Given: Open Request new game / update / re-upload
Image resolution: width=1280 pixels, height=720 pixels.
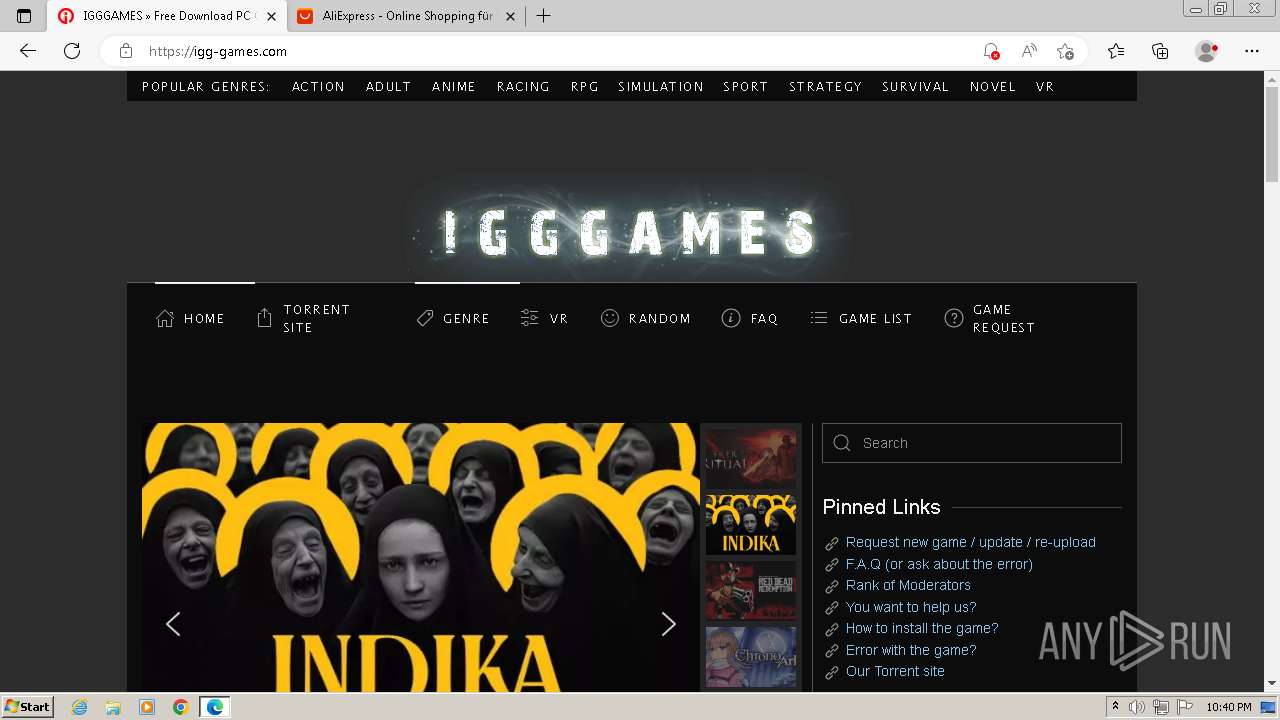Looking at the screenshot, I should 970,542.
